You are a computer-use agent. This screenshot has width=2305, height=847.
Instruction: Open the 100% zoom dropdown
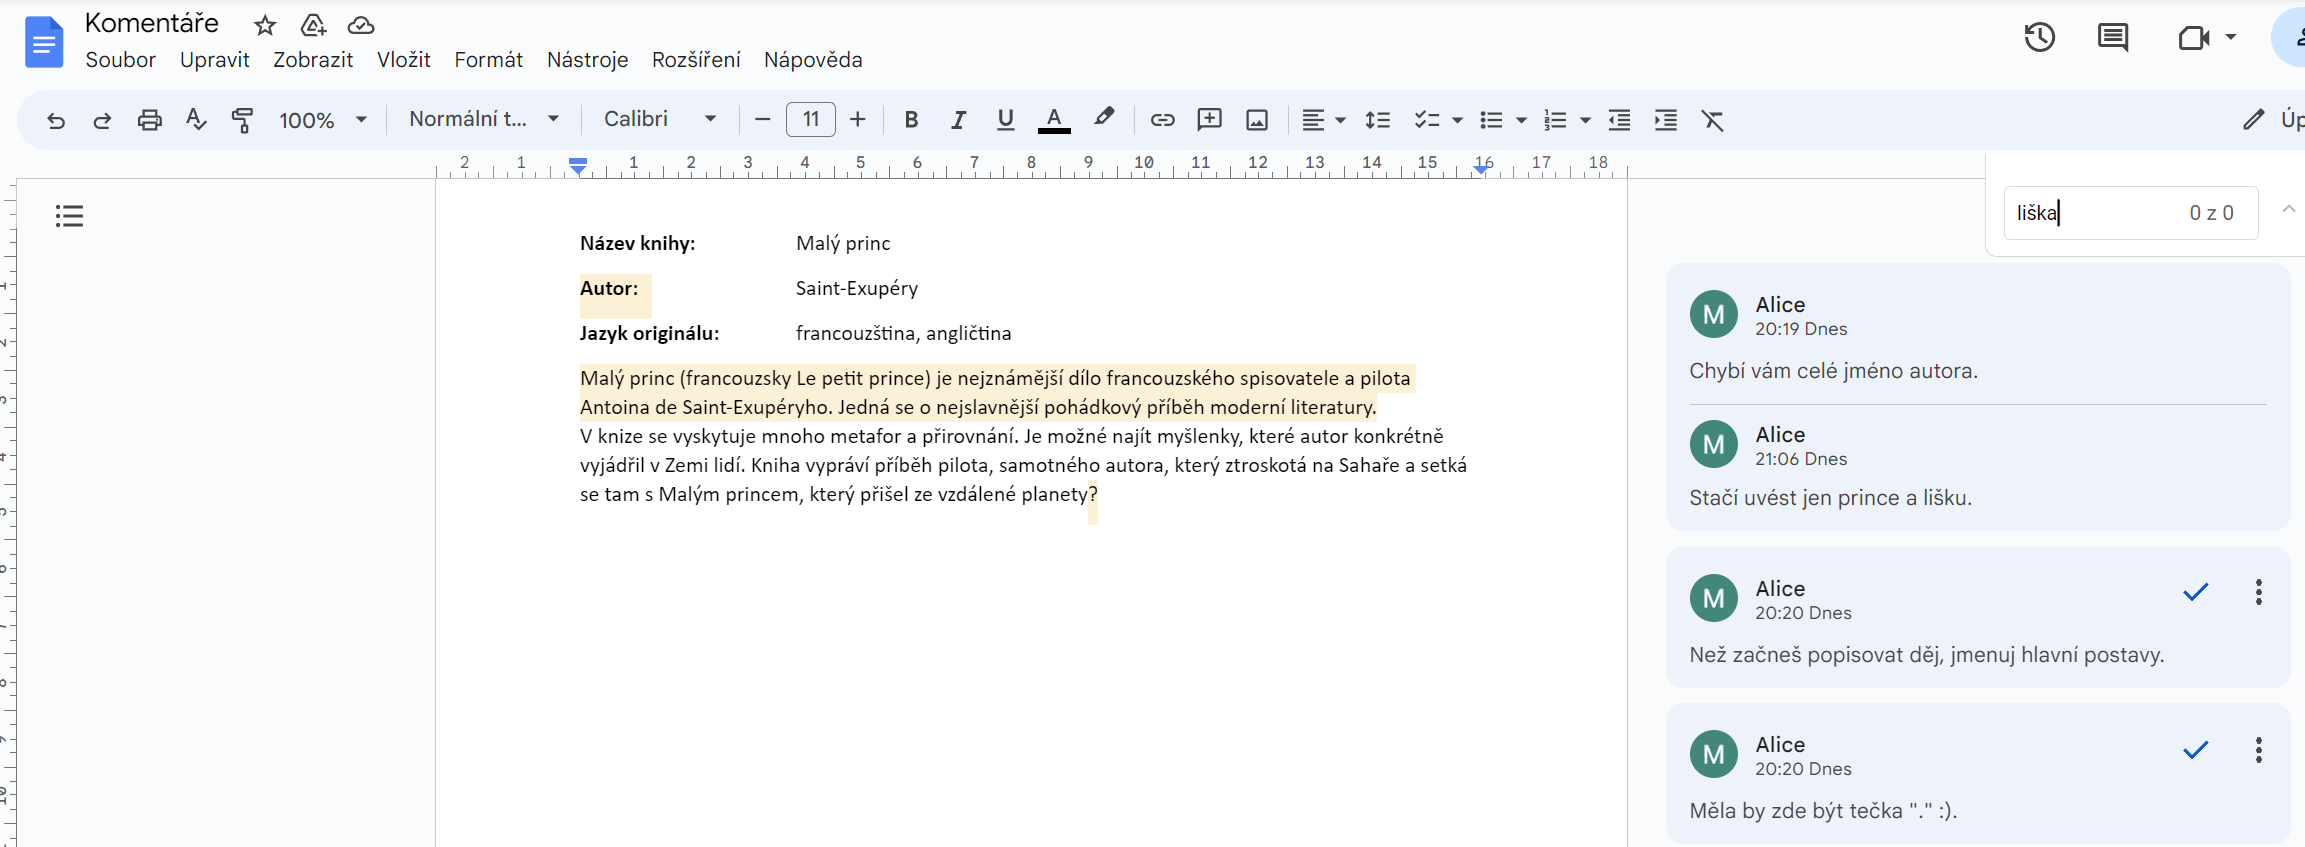tap(322, 121)
